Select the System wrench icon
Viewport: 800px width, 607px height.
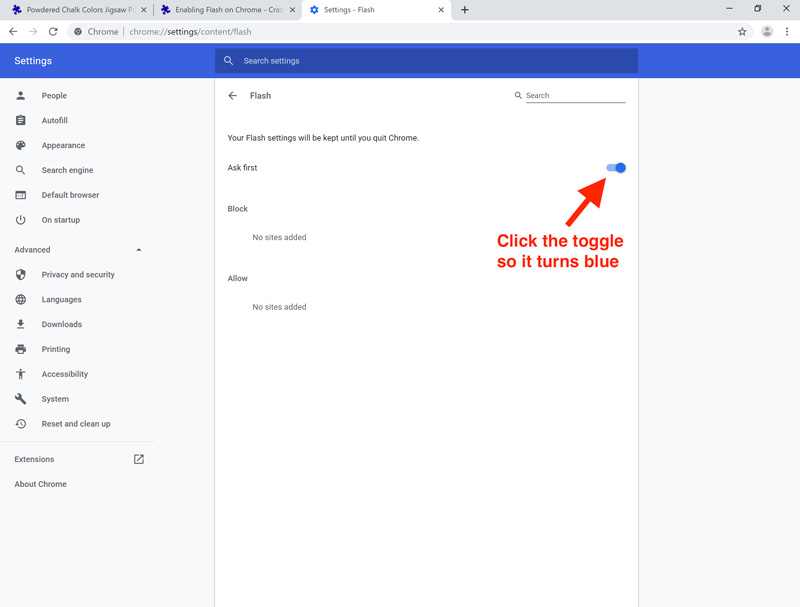pos(21,398)
